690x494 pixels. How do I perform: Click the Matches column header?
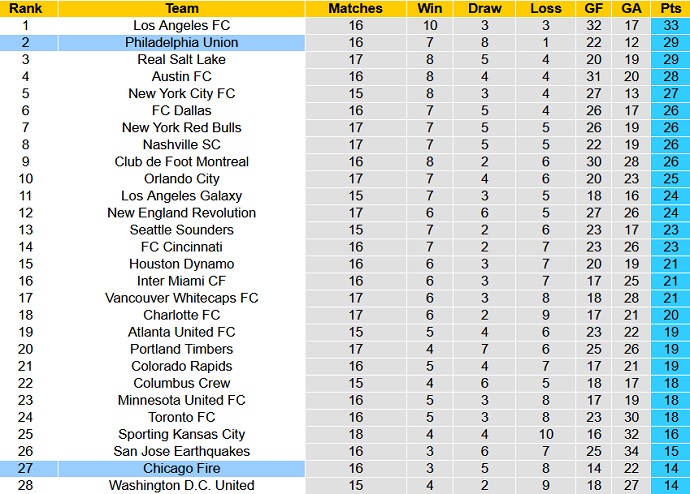[355, 8]
